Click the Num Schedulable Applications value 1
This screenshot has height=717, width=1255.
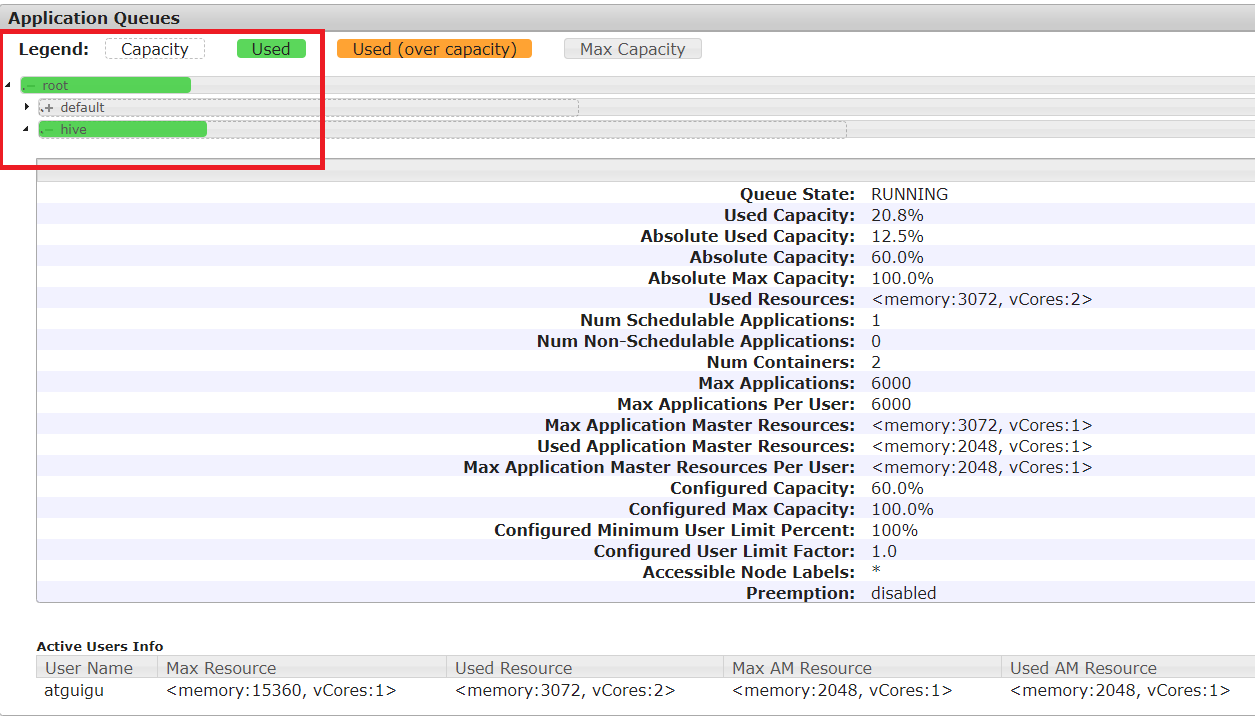coord(876,320)
